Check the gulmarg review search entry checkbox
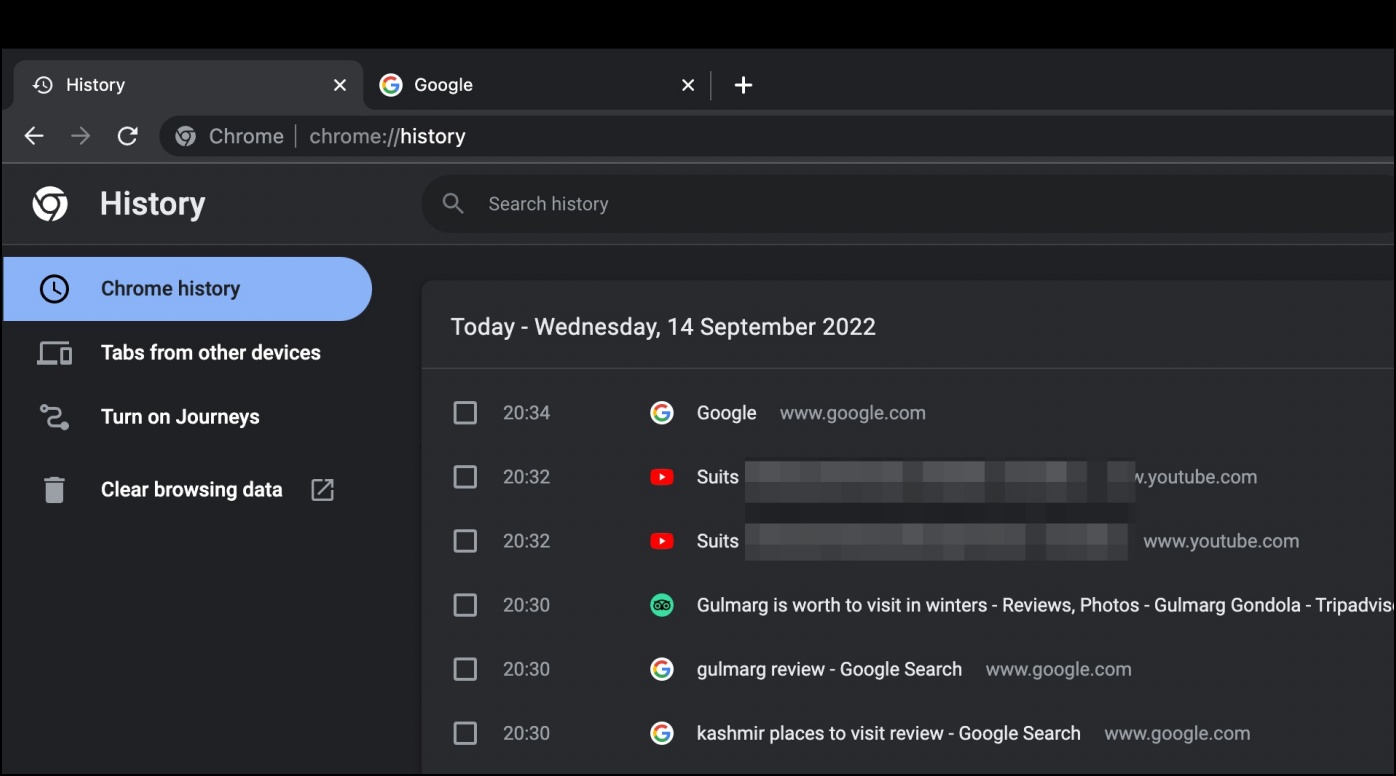Screen dimensions: 1396x776 click(465, 669)
